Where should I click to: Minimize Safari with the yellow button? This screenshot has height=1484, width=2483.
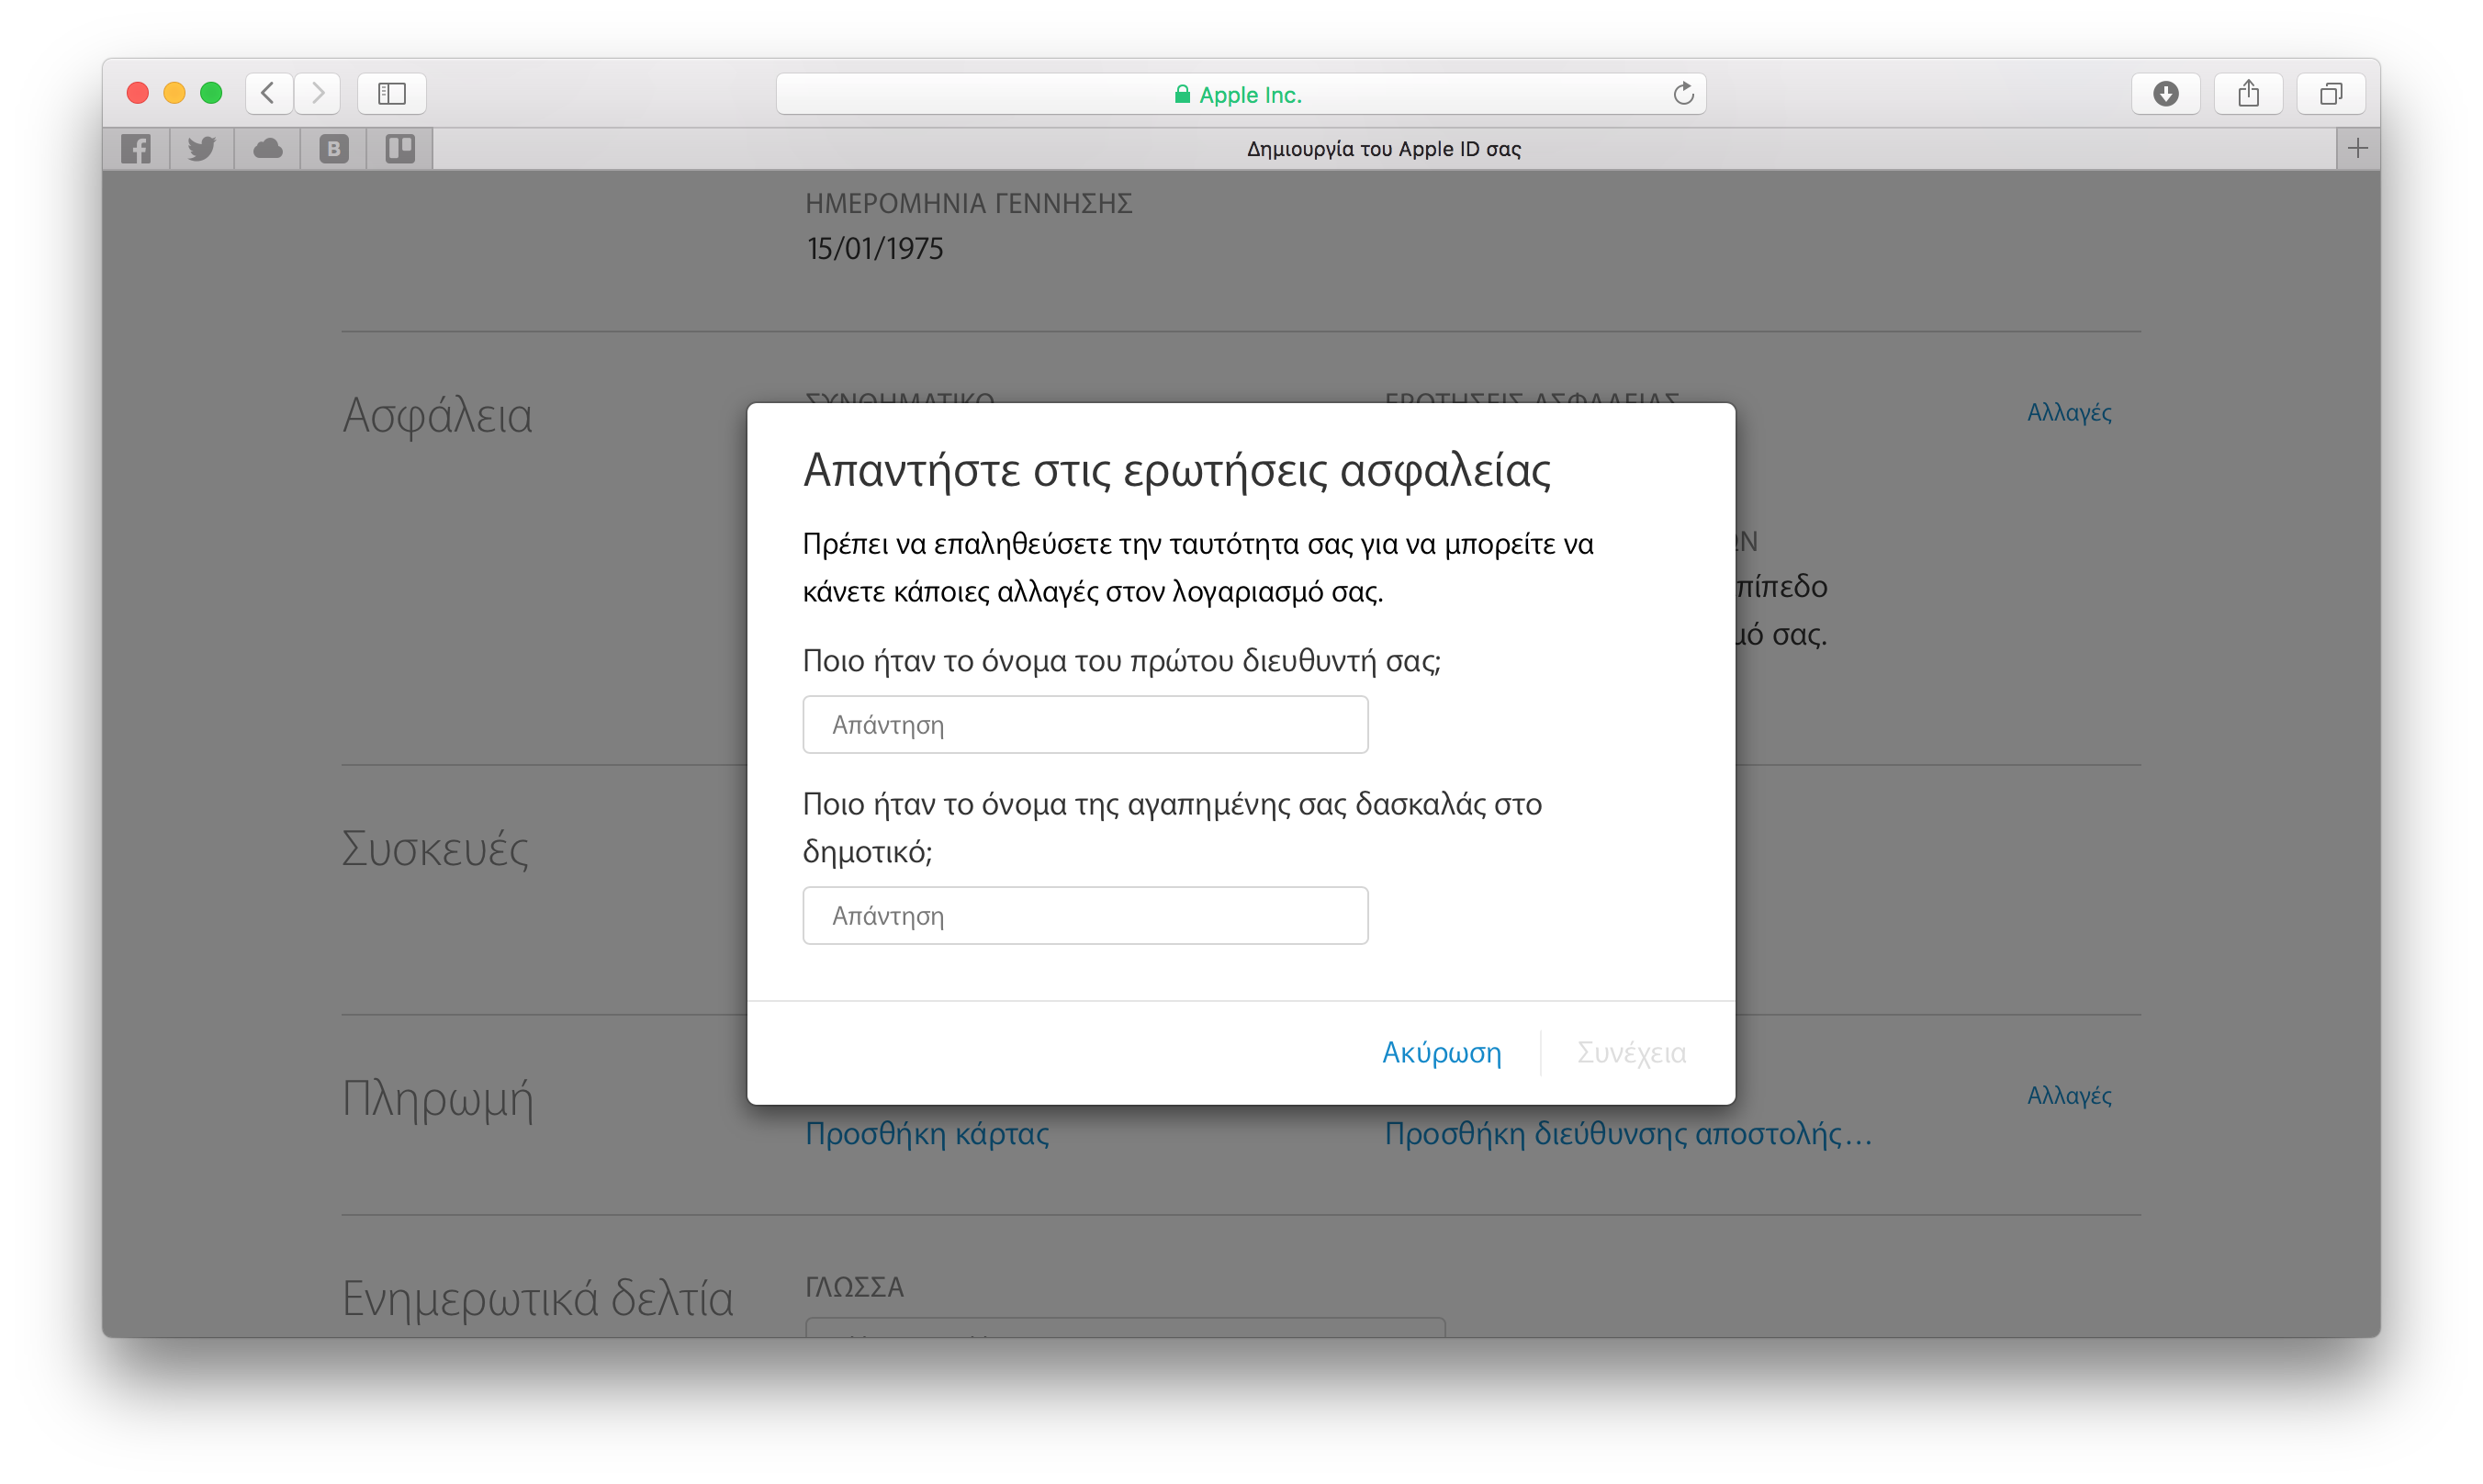(x=174, y=93)
